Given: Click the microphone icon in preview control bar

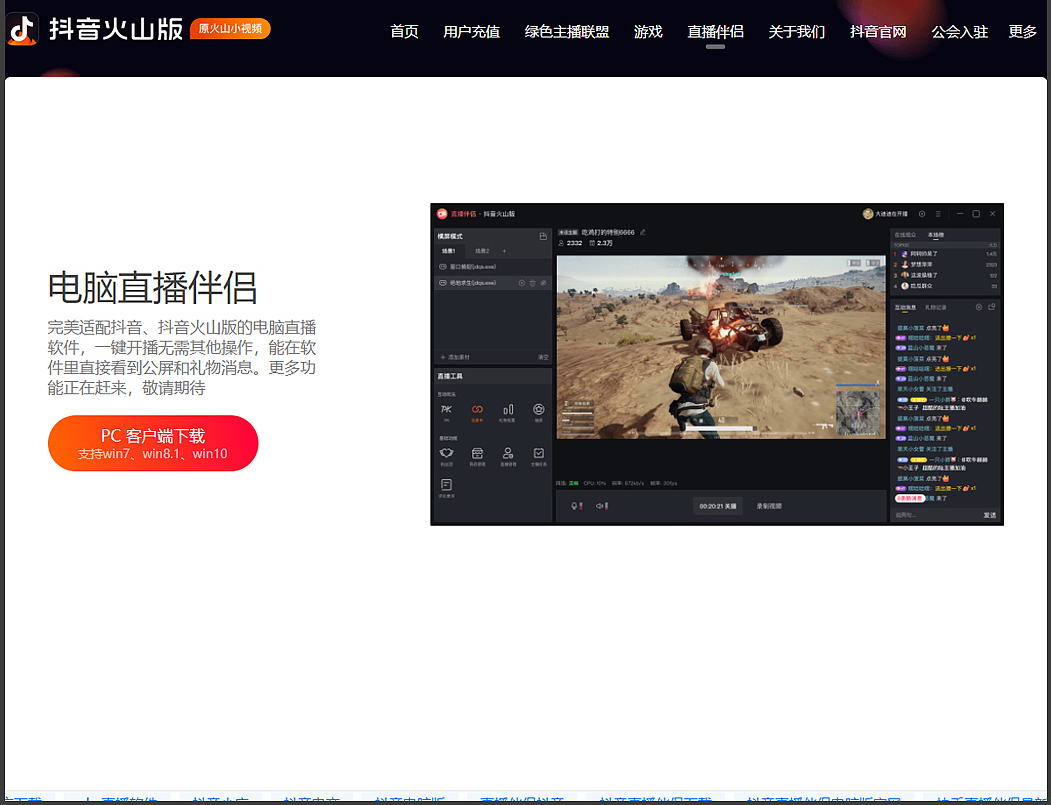Looking at the screenshot, I should [x=574, y=506].
